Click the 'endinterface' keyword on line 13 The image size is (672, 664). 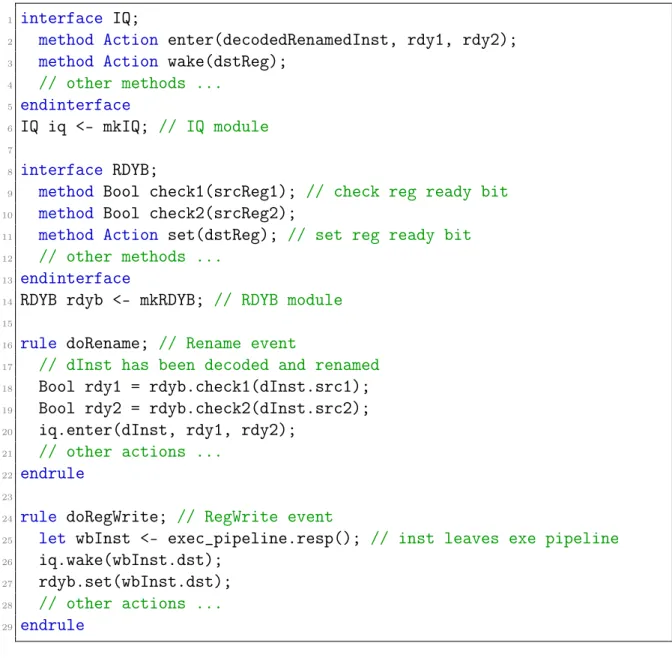[75, 279]
